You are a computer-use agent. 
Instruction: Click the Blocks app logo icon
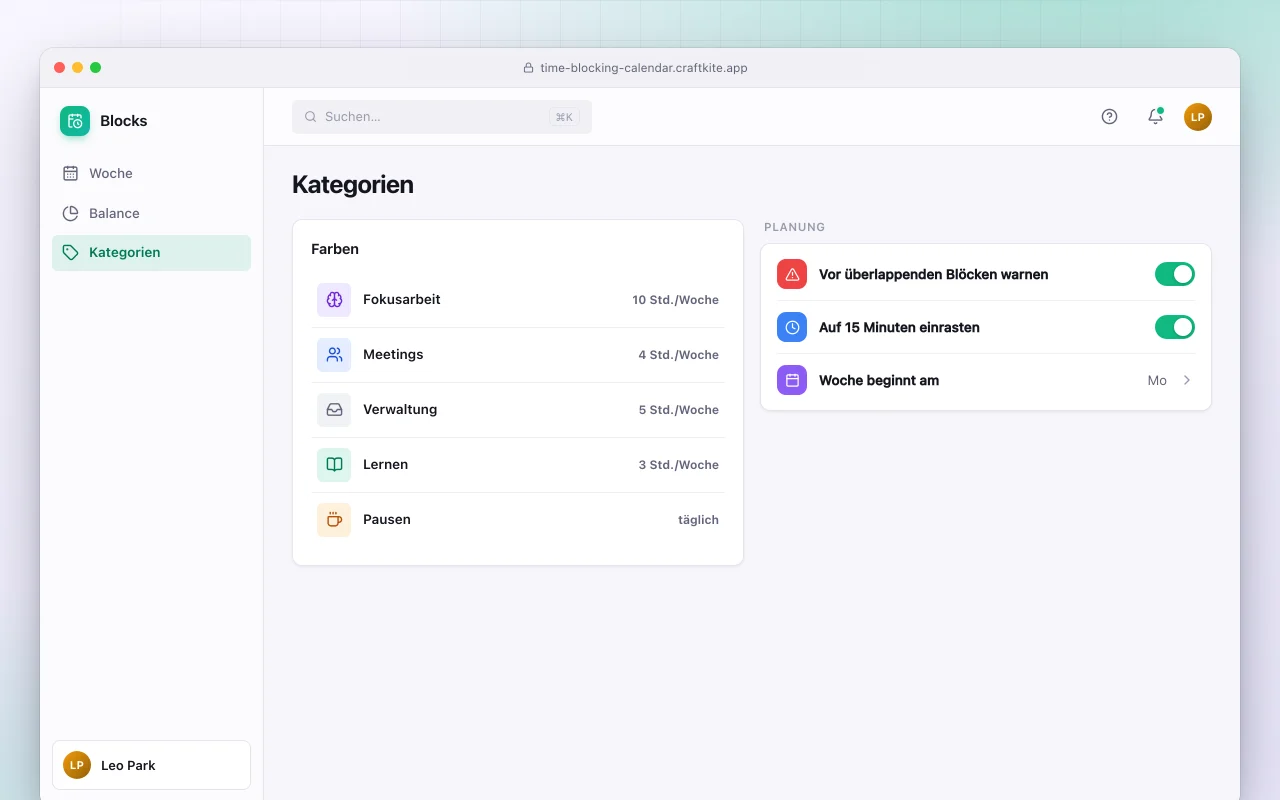75,121
